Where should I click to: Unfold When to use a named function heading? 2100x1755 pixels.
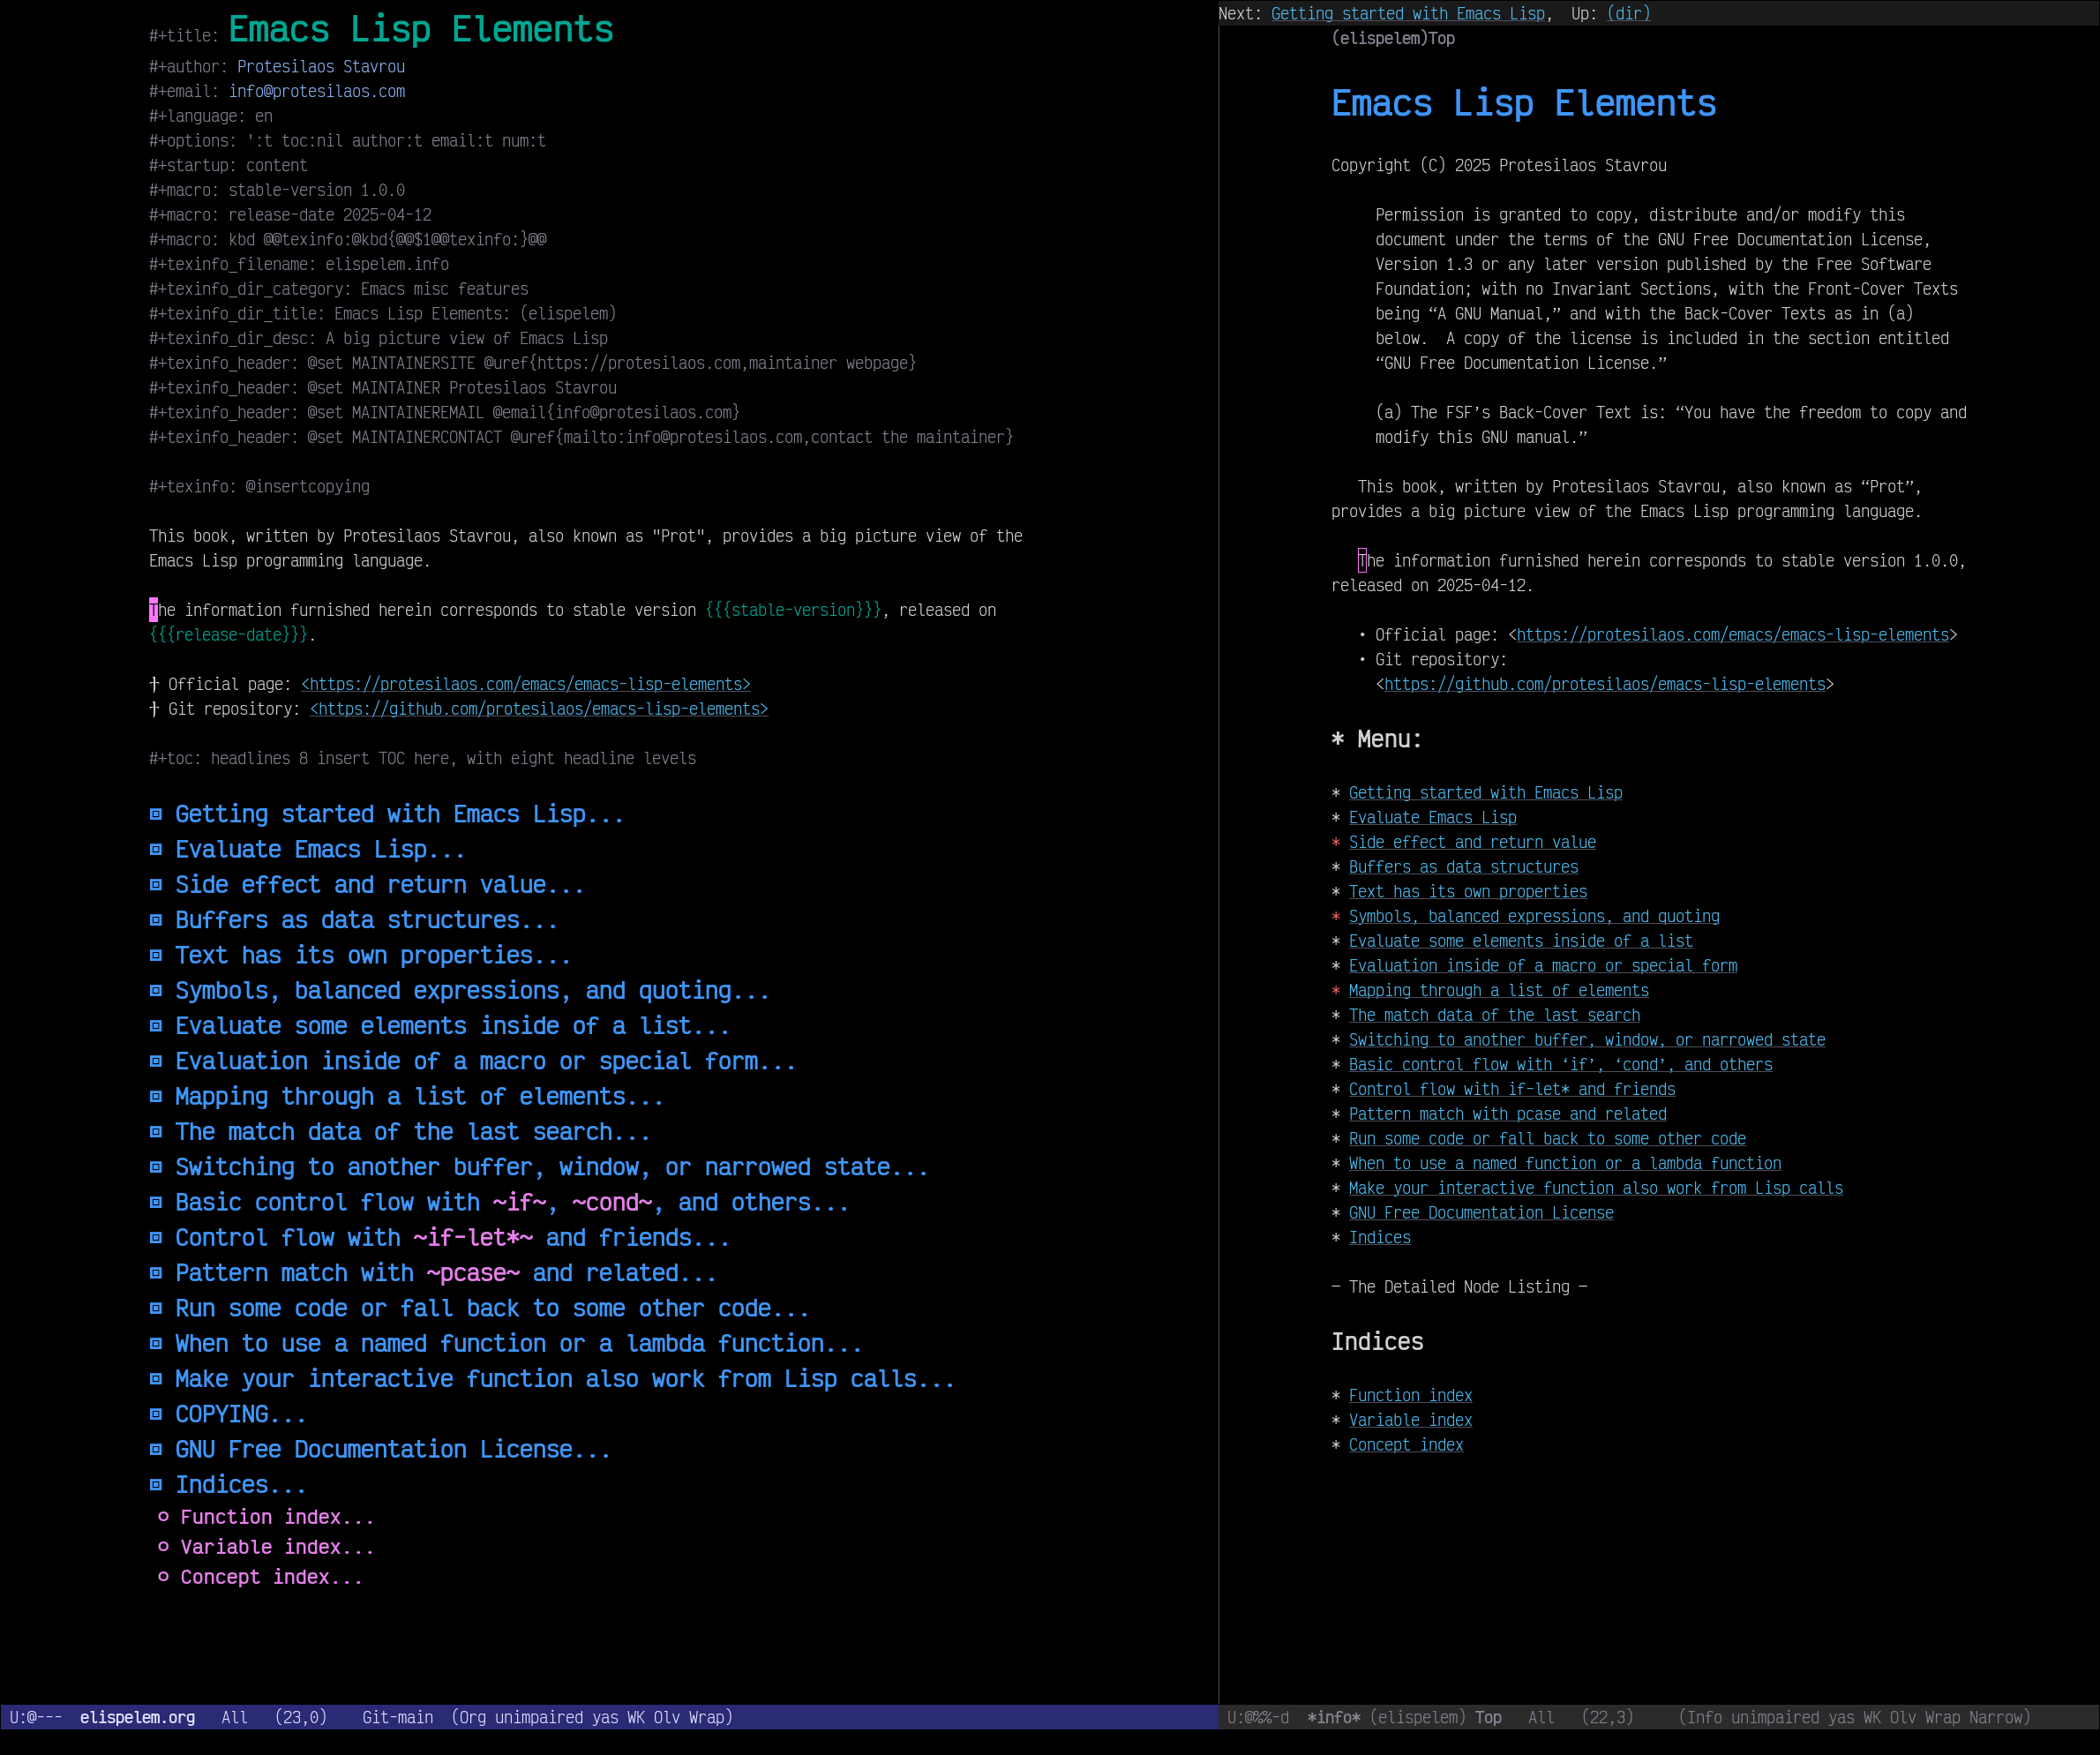[518, 1343]
